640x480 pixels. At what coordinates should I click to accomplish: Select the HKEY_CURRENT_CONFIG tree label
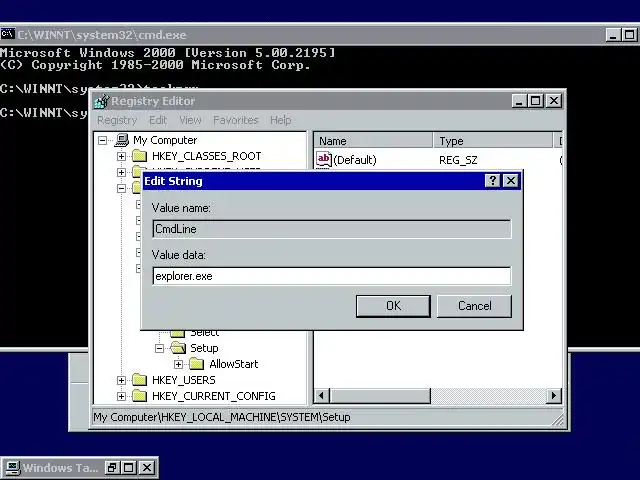[213, 396]
